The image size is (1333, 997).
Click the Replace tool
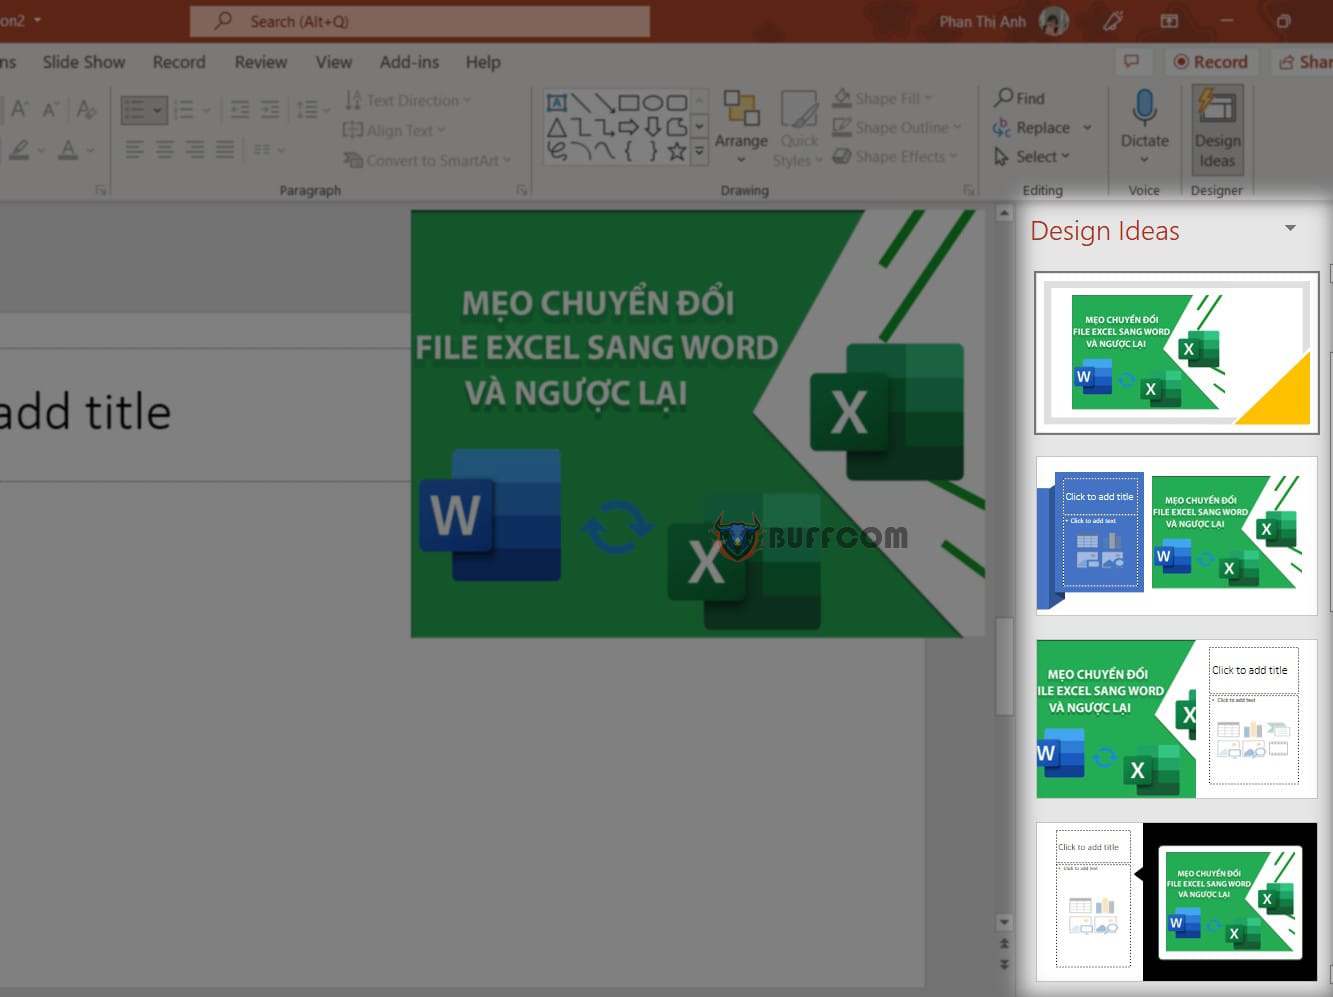click(x=1042, y=128)
